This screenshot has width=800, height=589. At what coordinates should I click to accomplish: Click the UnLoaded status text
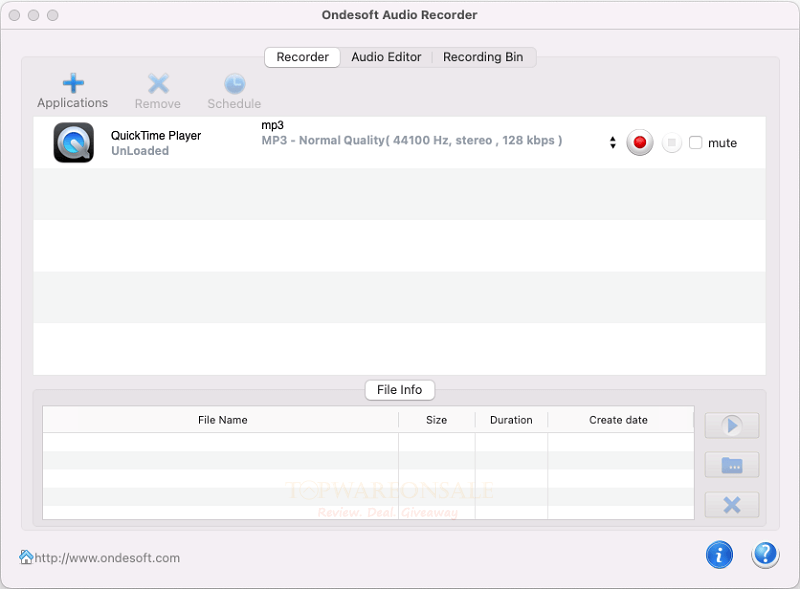click(140, 151)
